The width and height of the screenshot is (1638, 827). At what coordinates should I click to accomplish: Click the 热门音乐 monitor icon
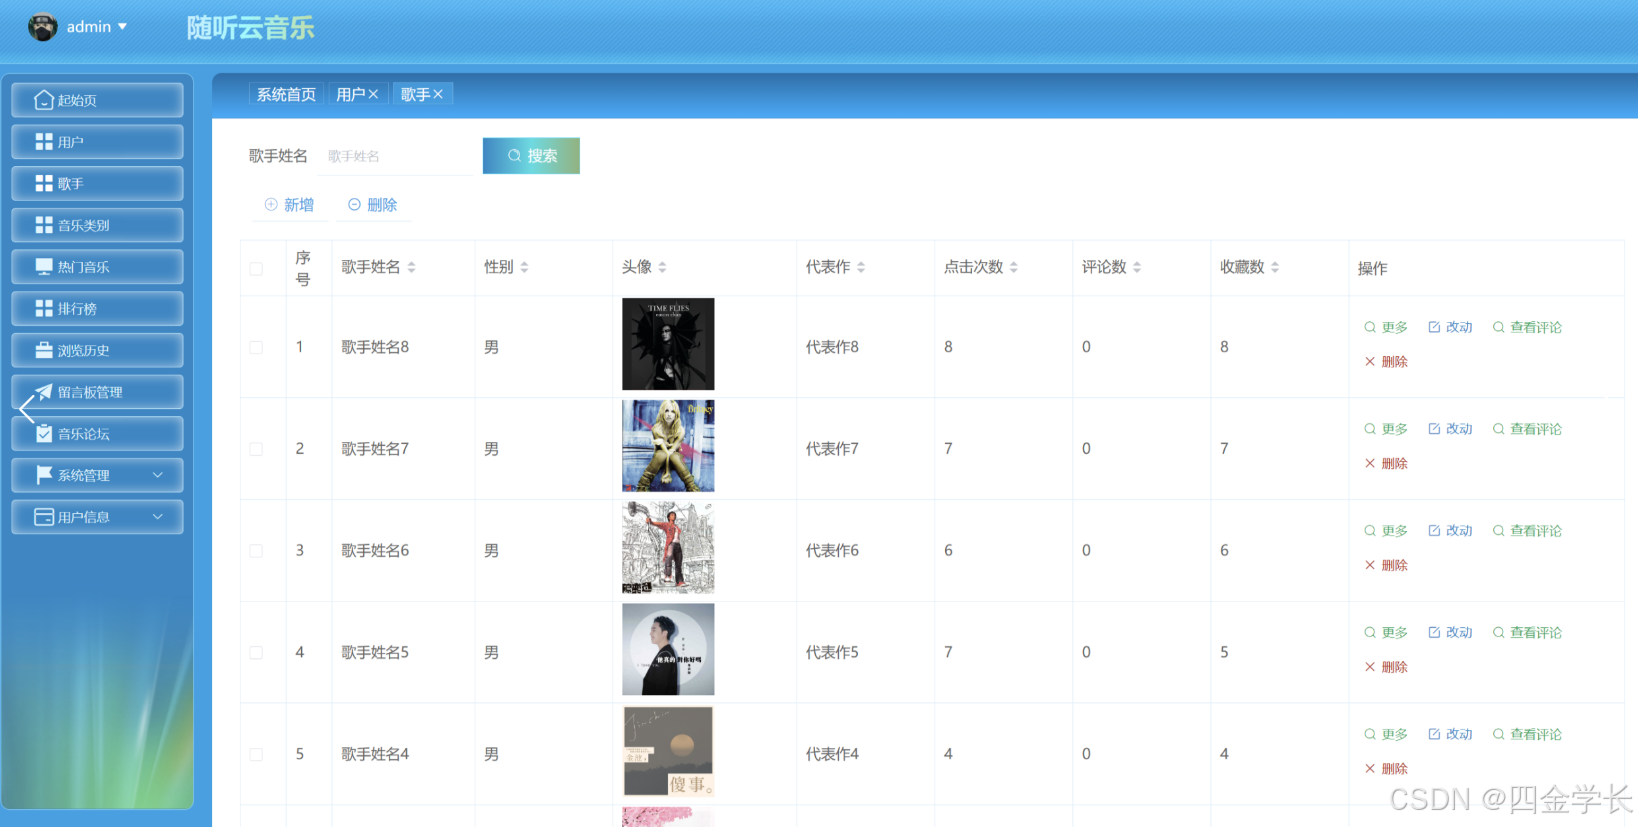(44, 267)
